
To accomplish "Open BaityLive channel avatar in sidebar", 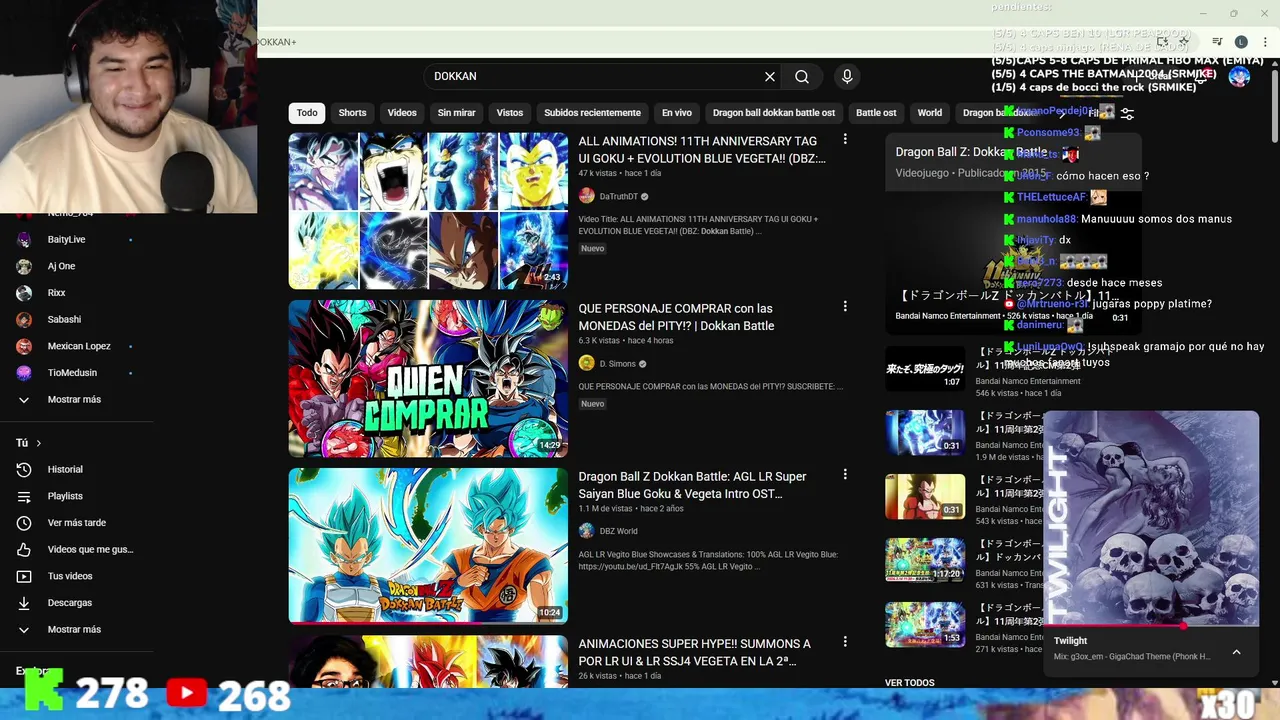I will click(x=24, y=239).
